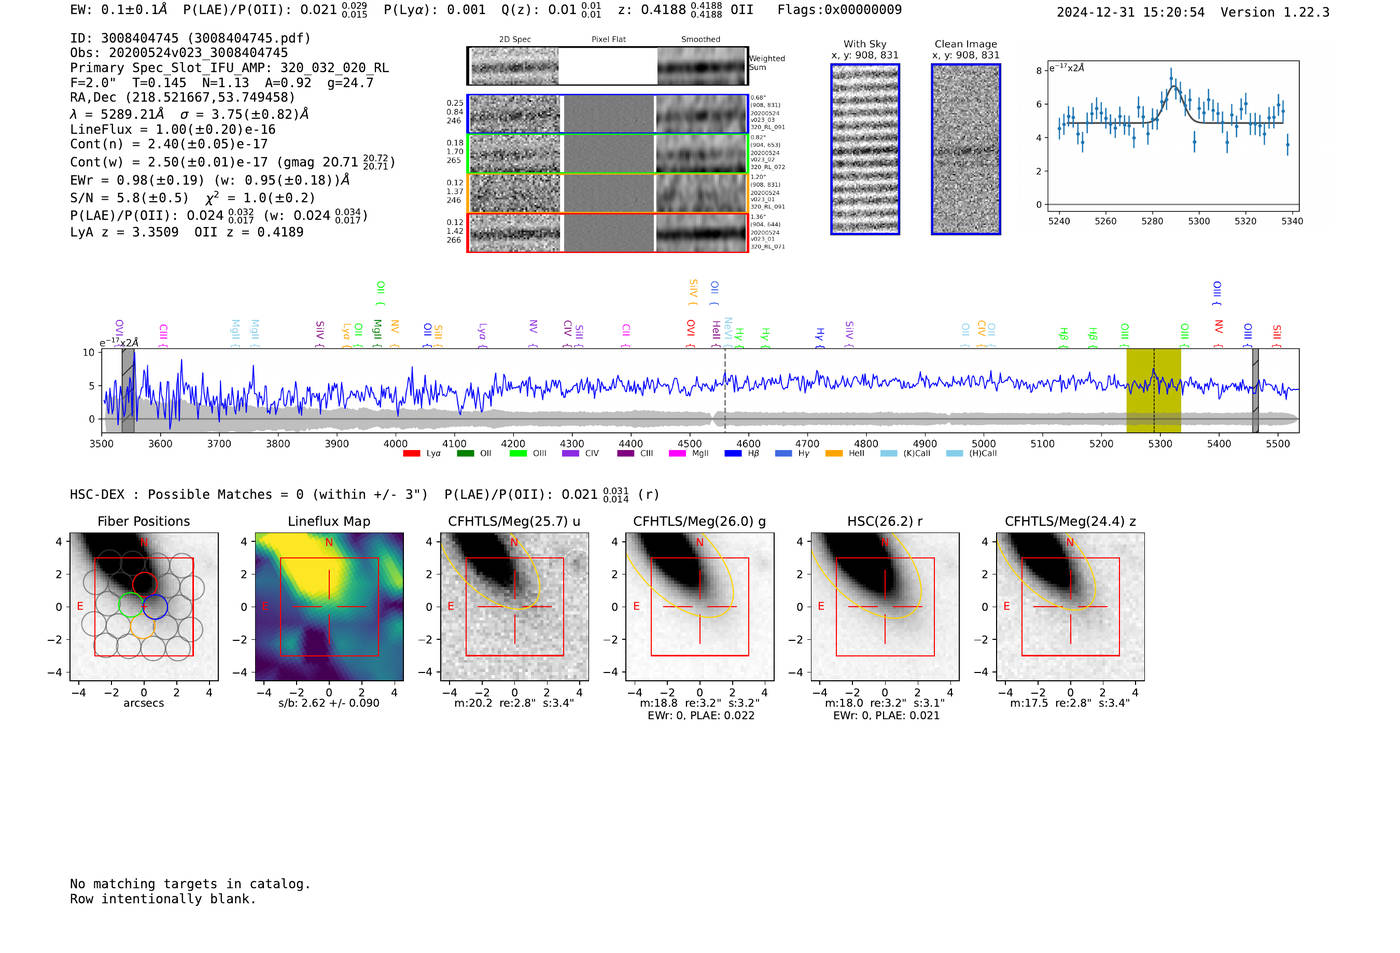Open the Lineflux Map thumbnail

point(329,607)
